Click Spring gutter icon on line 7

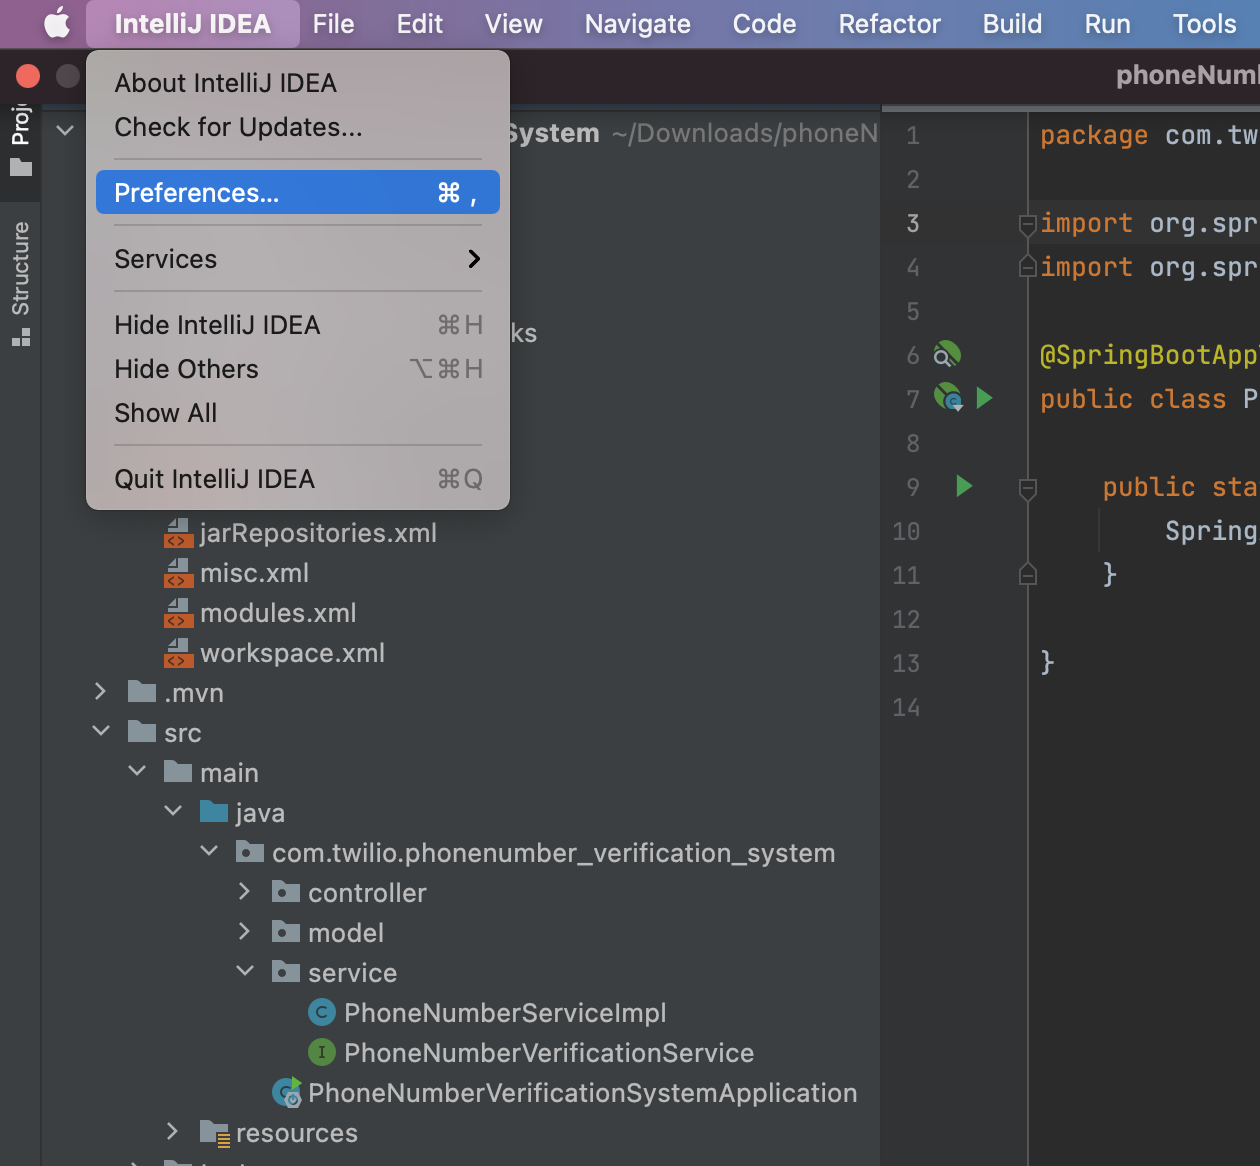tap(947, 398)
